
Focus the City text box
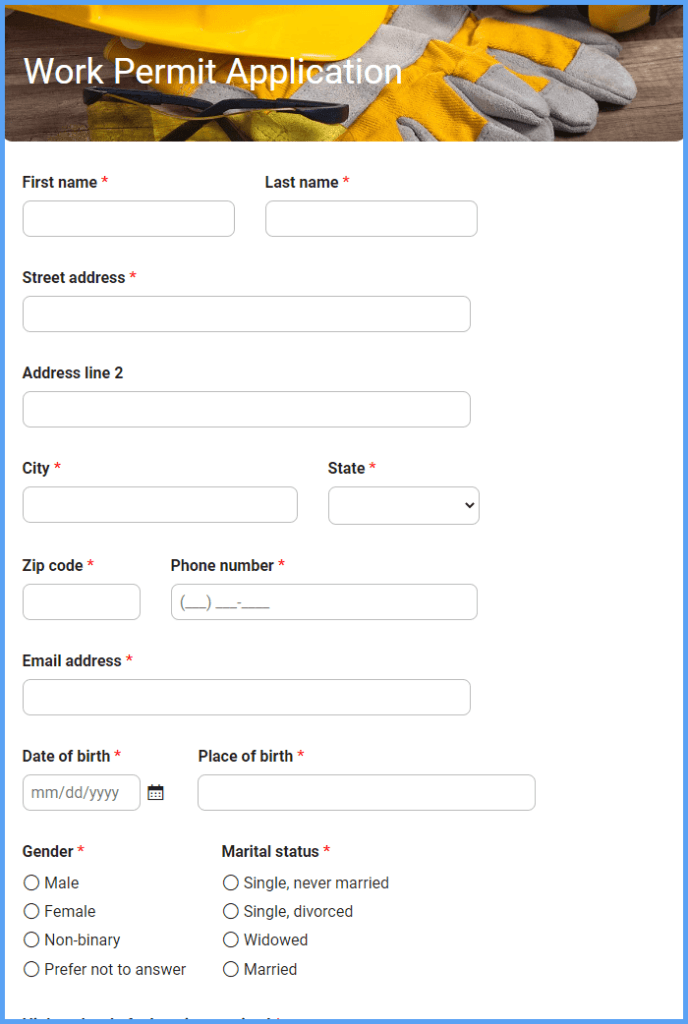click(160, 505)
